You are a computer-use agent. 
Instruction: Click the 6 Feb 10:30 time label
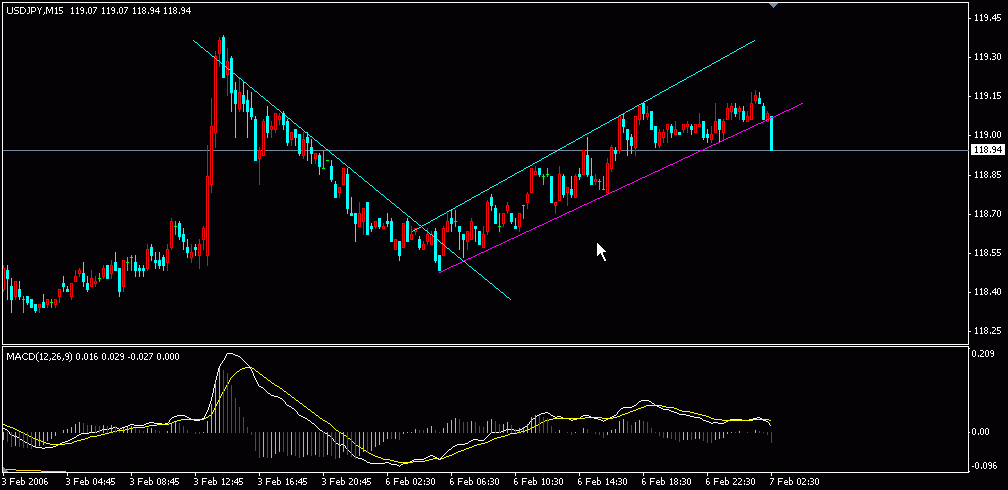539,481
